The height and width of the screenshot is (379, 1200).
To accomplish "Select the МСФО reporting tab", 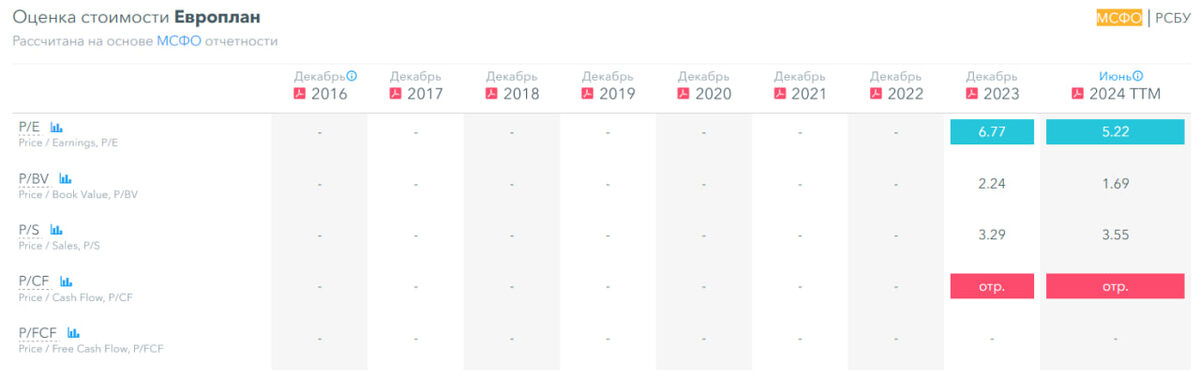I will click(1119, 18).
